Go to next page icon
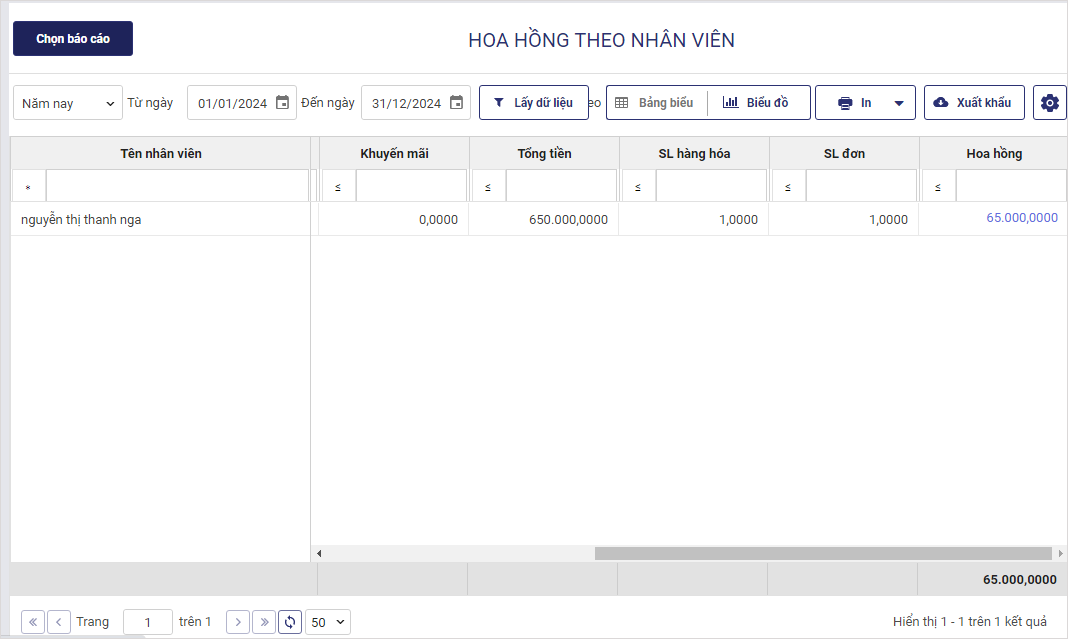Screen dimensions: 1068x639 point(238,622)
